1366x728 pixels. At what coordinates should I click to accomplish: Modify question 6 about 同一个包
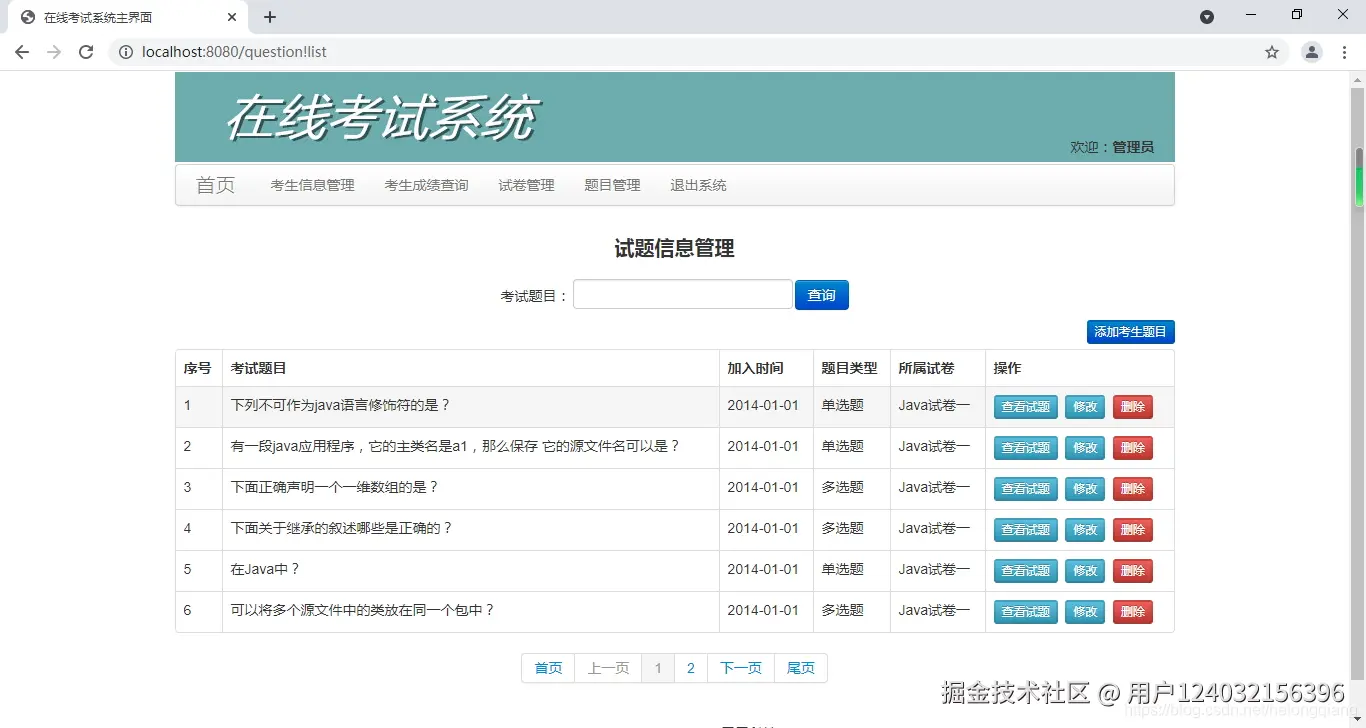click(x=1085, y=612)
